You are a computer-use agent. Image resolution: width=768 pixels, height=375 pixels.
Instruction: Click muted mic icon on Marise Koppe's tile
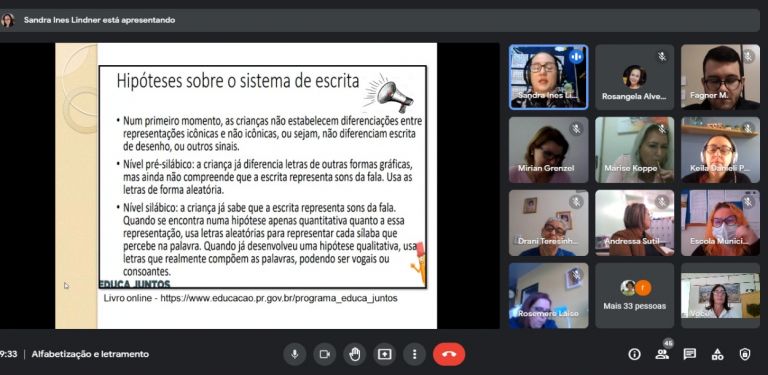point(662,129)
